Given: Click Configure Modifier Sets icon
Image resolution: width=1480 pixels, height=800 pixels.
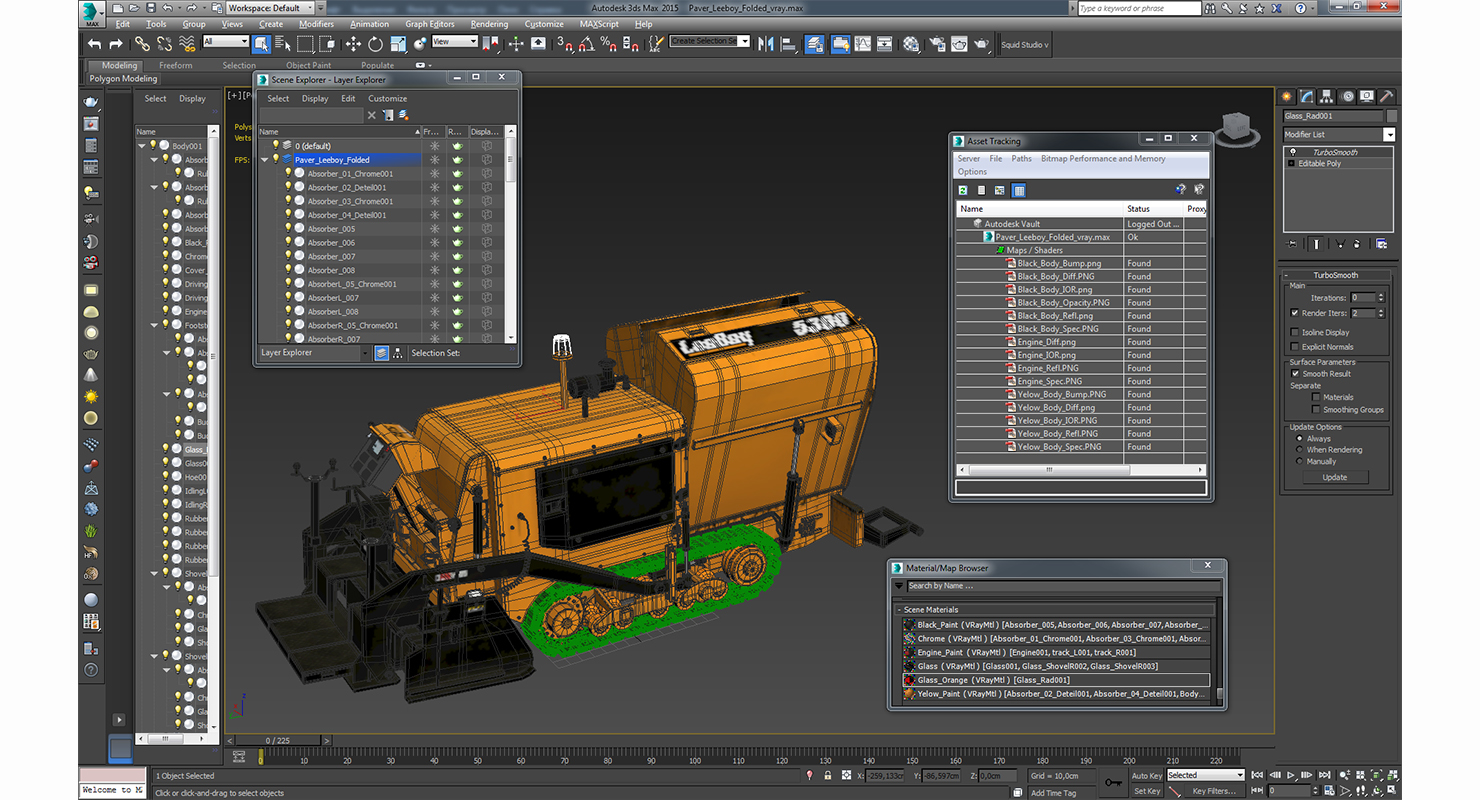Looking at the screenshot, I should coord(1381,243).
